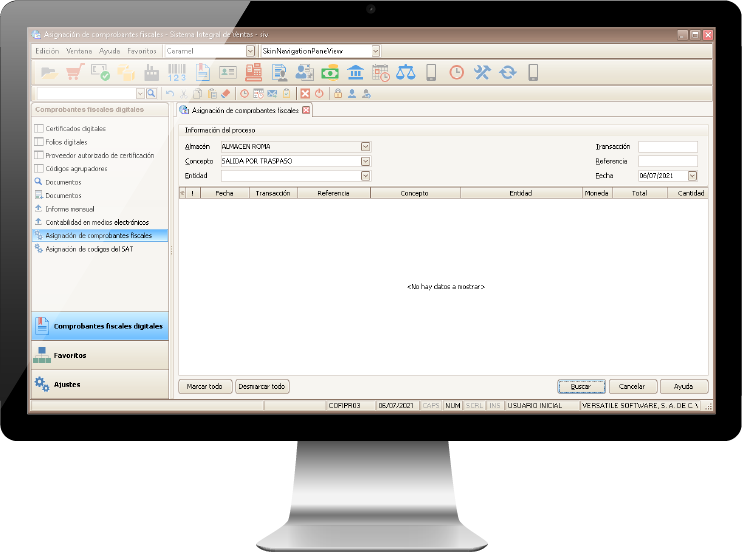
Task: Click the bank building icon
Action: point(355,72)
